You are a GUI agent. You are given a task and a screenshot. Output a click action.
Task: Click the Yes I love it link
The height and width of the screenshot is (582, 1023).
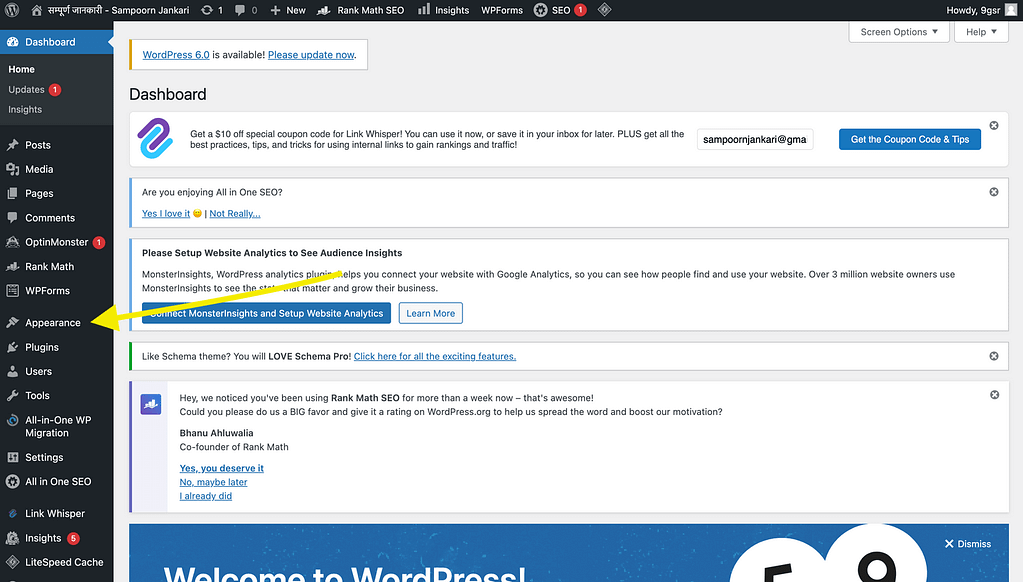166,213
